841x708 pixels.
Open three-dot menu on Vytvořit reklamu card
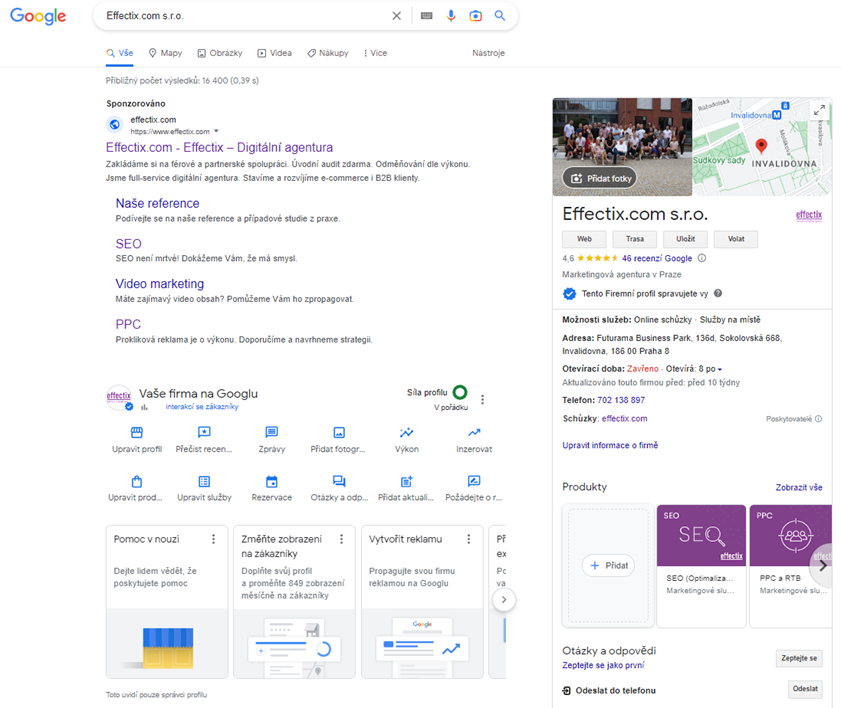pos(469,539)
